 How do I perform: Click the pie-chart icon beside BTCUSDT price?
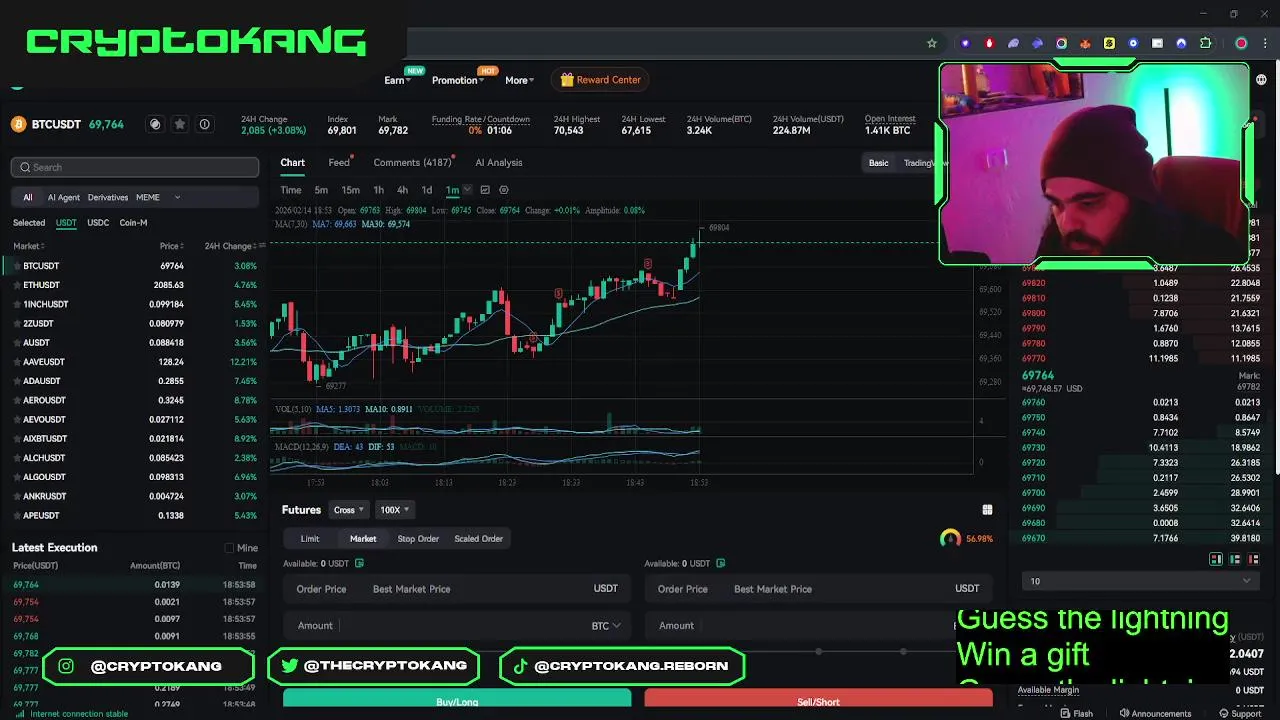[155, 124]
